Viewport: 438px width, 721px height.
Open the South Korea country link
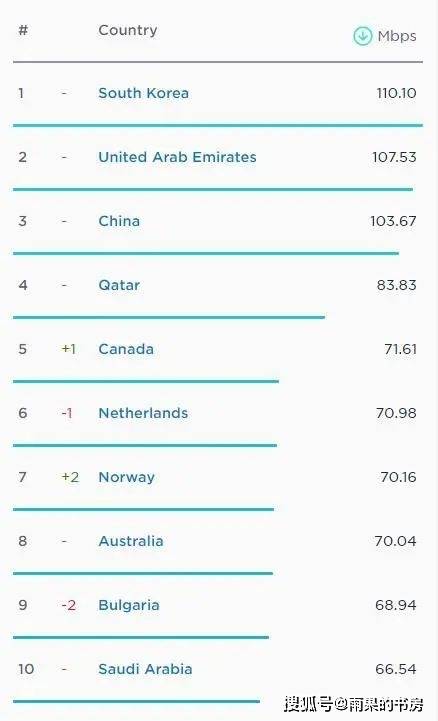[143, 93]
